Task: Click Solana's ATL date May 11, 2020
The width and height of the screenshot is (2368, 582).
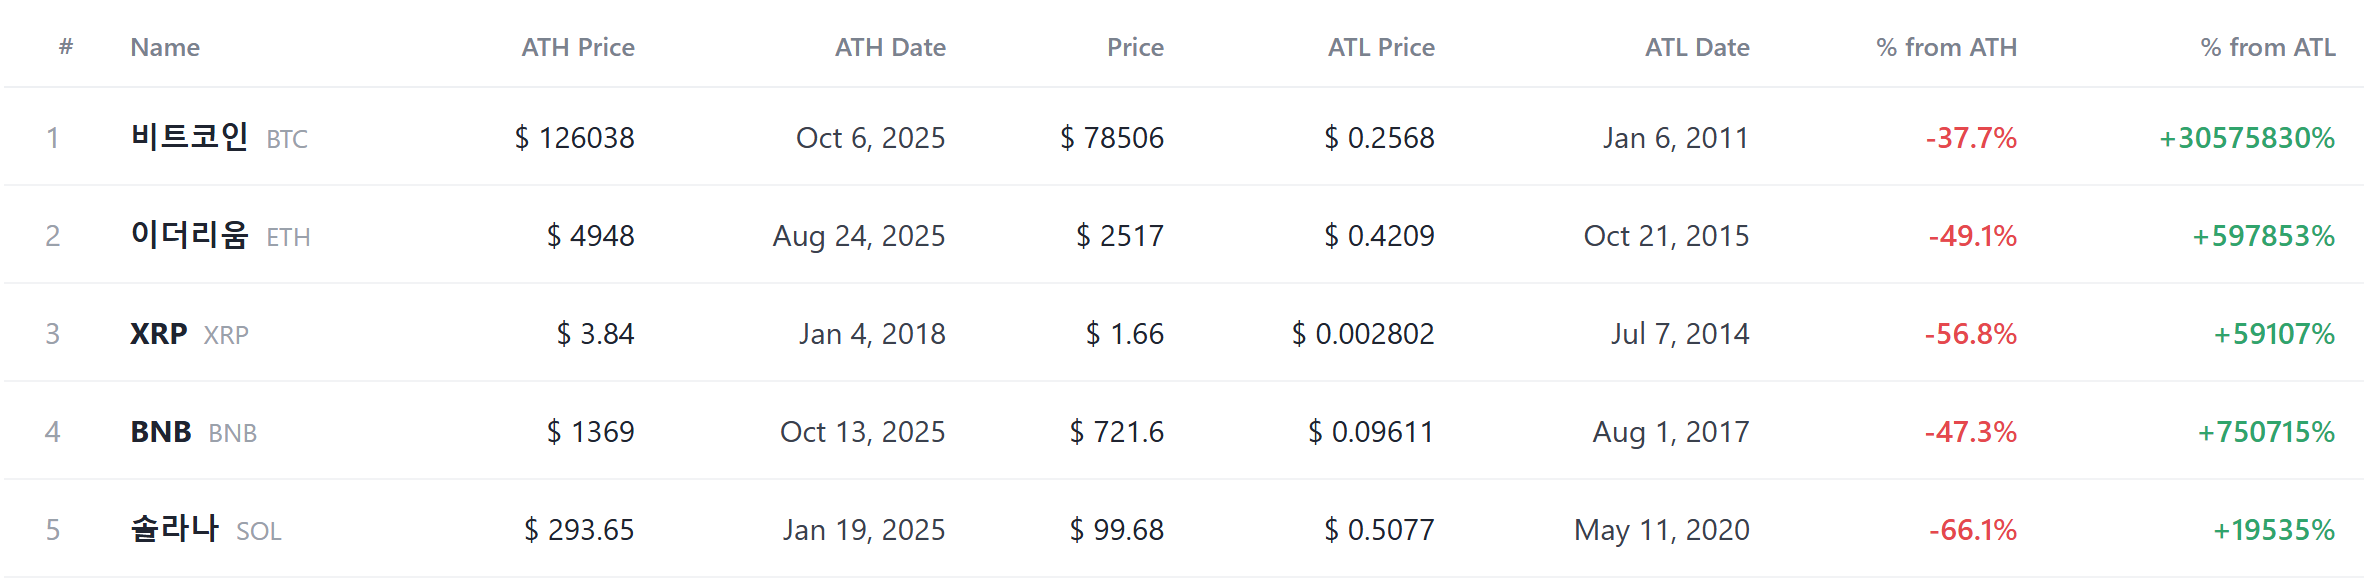Action: [1662, 529]
